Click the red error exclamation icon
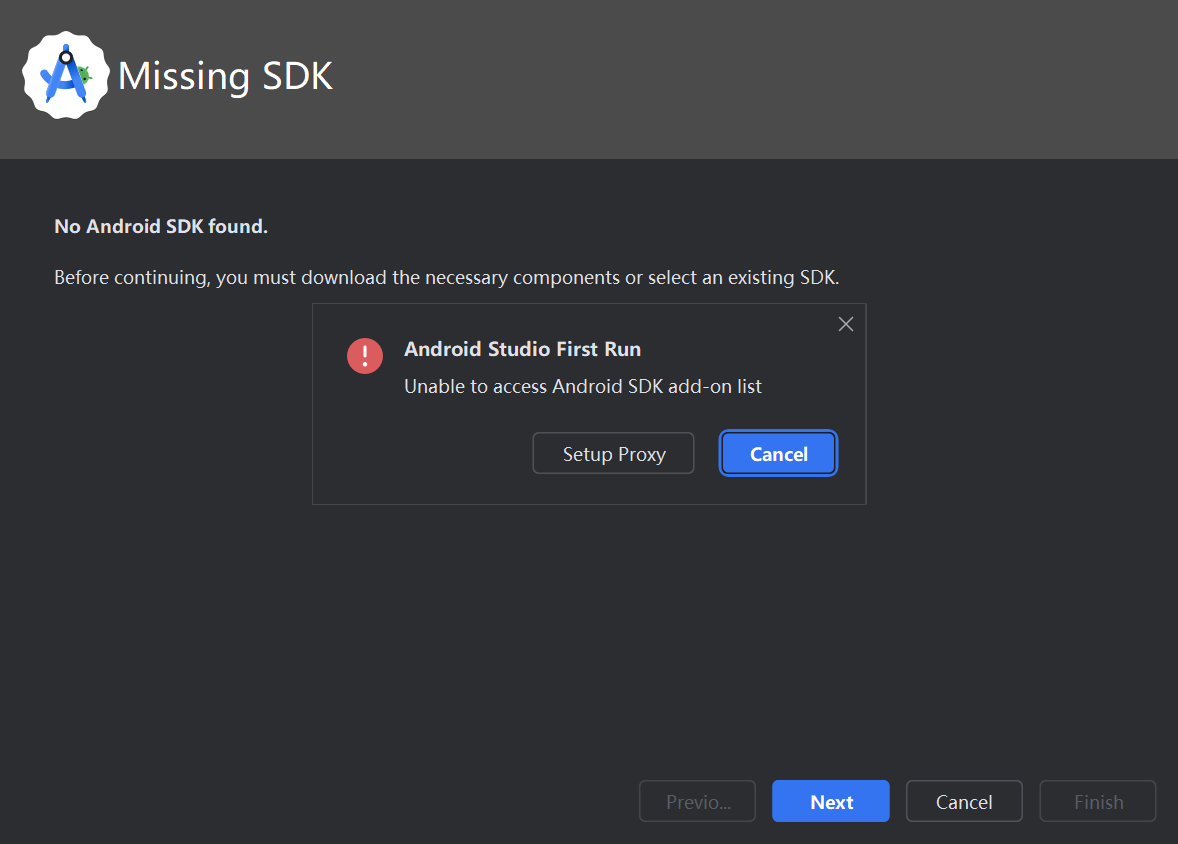This screenshot has width=1178, height=844. point(365,355)
